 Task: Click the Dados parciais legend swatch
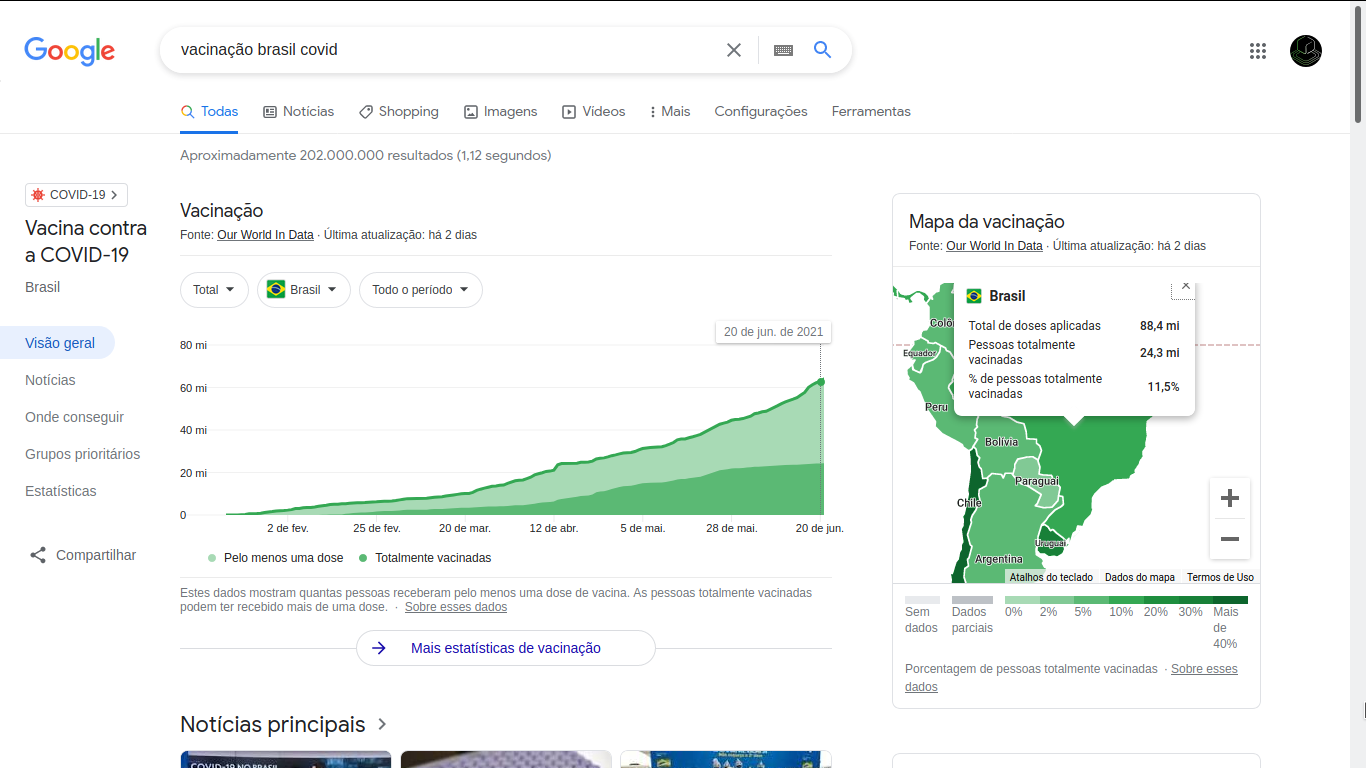coord(972,600)
